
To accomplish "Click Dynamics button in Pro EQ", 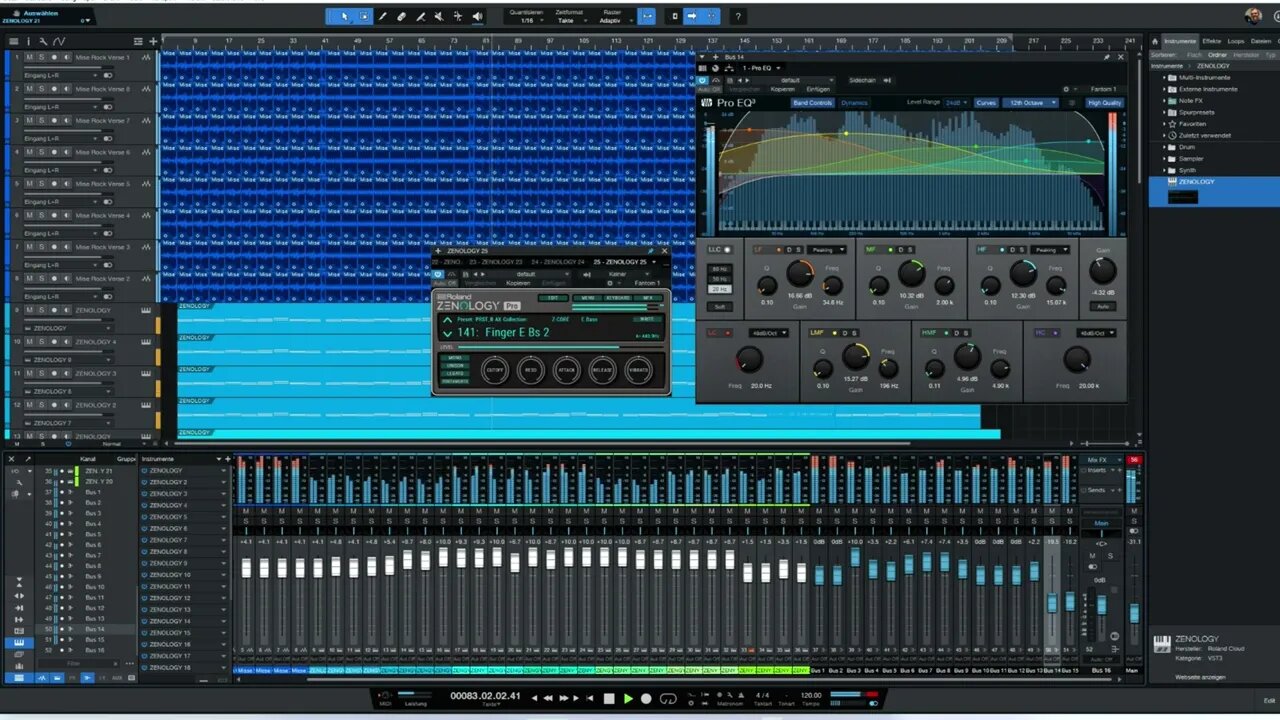I will click(x=854, y=103).
